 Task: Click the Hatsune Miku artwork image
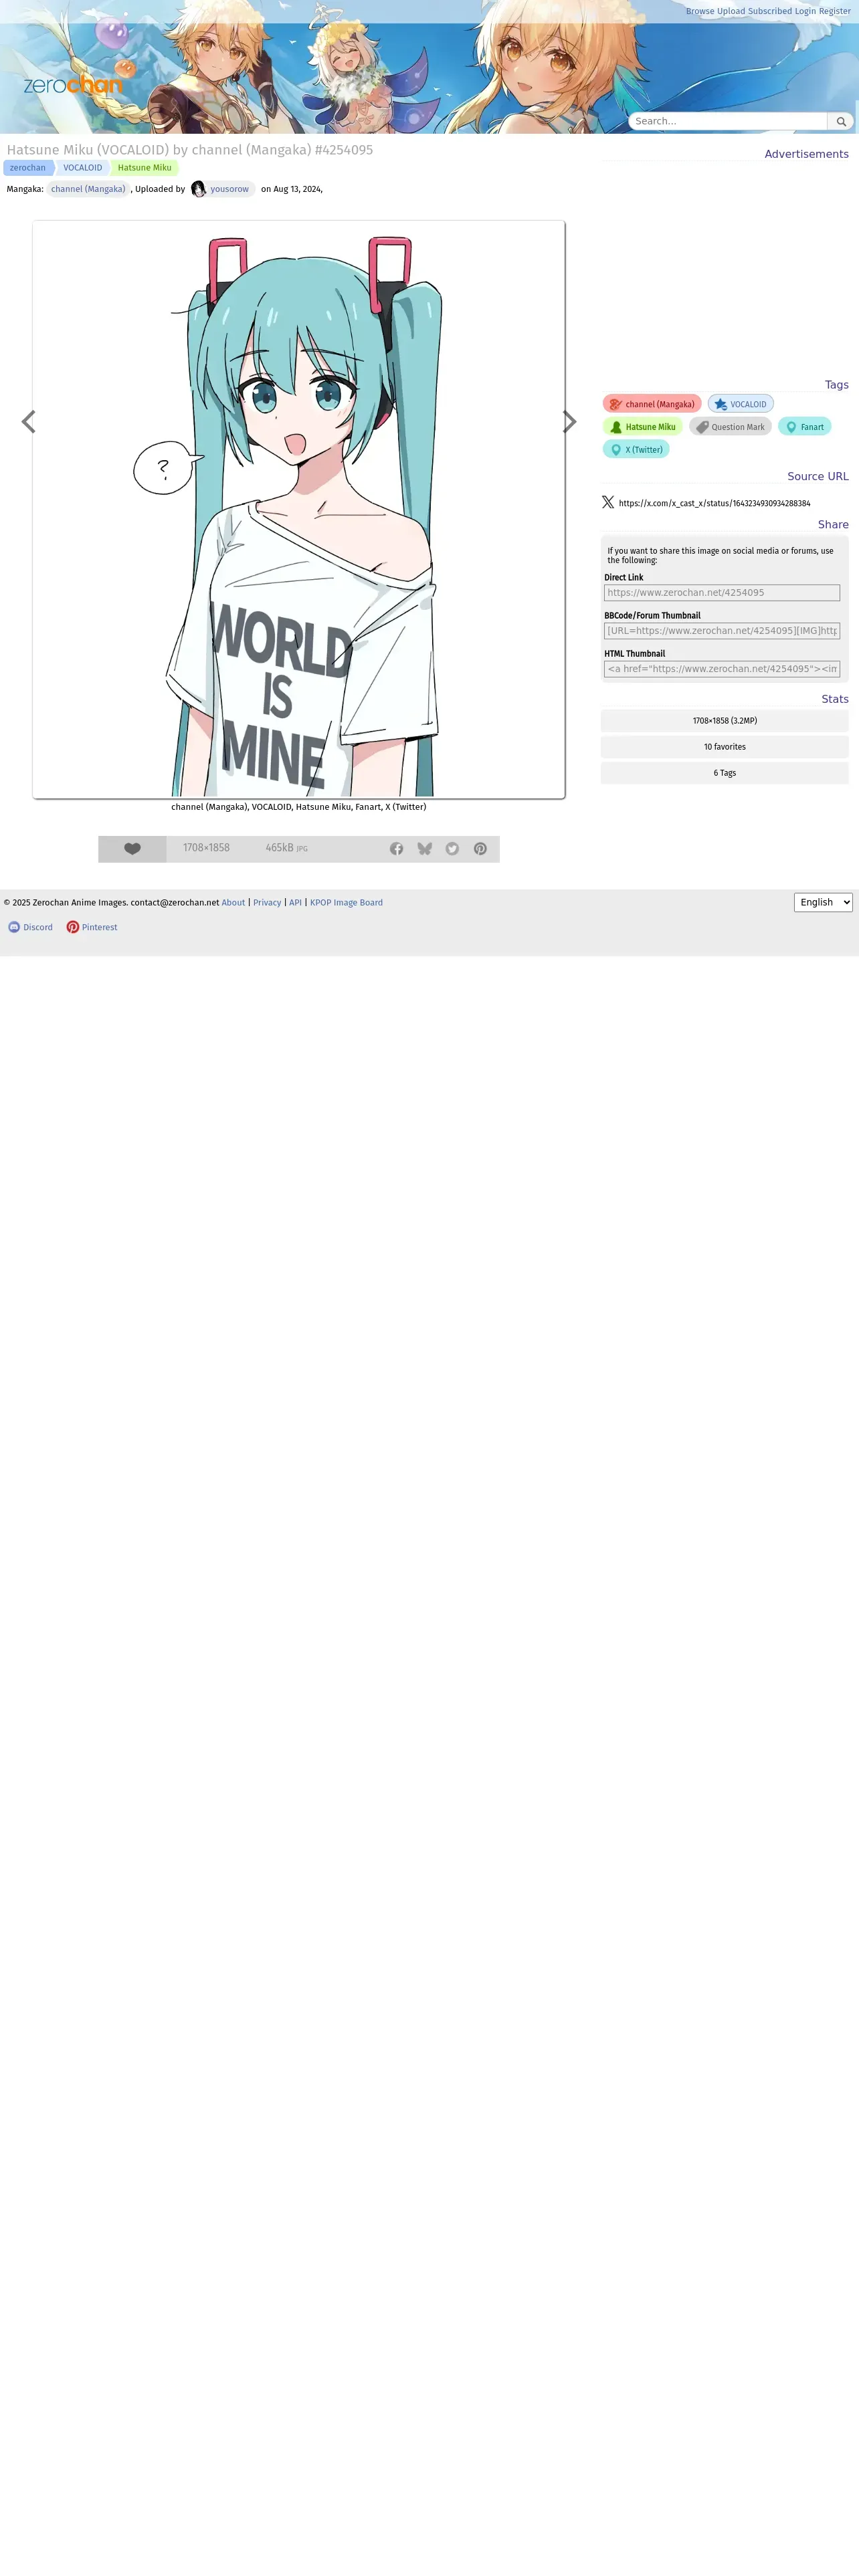(299, 510)
